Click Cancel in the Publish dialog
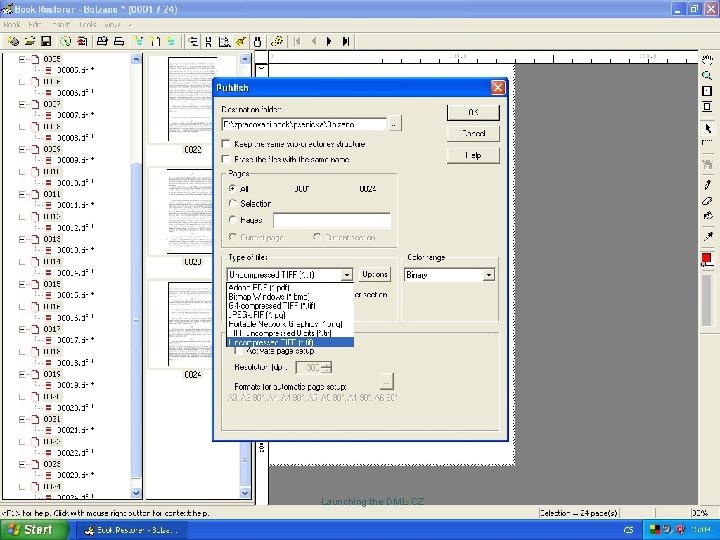The image size is (720, 540). click(x=473, y=134)
